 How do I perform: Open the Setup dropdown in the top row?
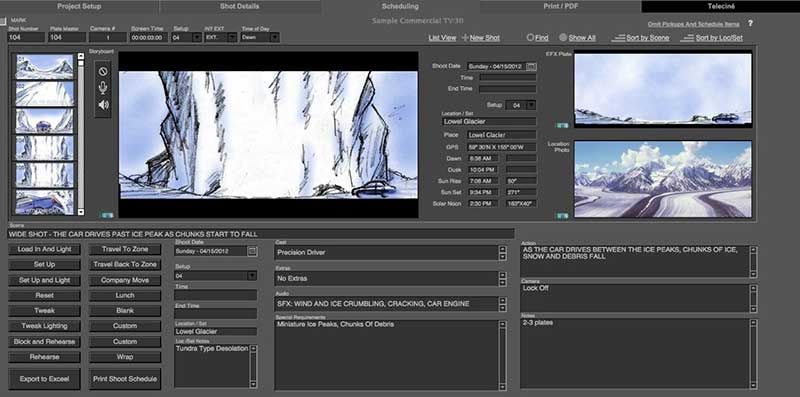pos(196,37)
